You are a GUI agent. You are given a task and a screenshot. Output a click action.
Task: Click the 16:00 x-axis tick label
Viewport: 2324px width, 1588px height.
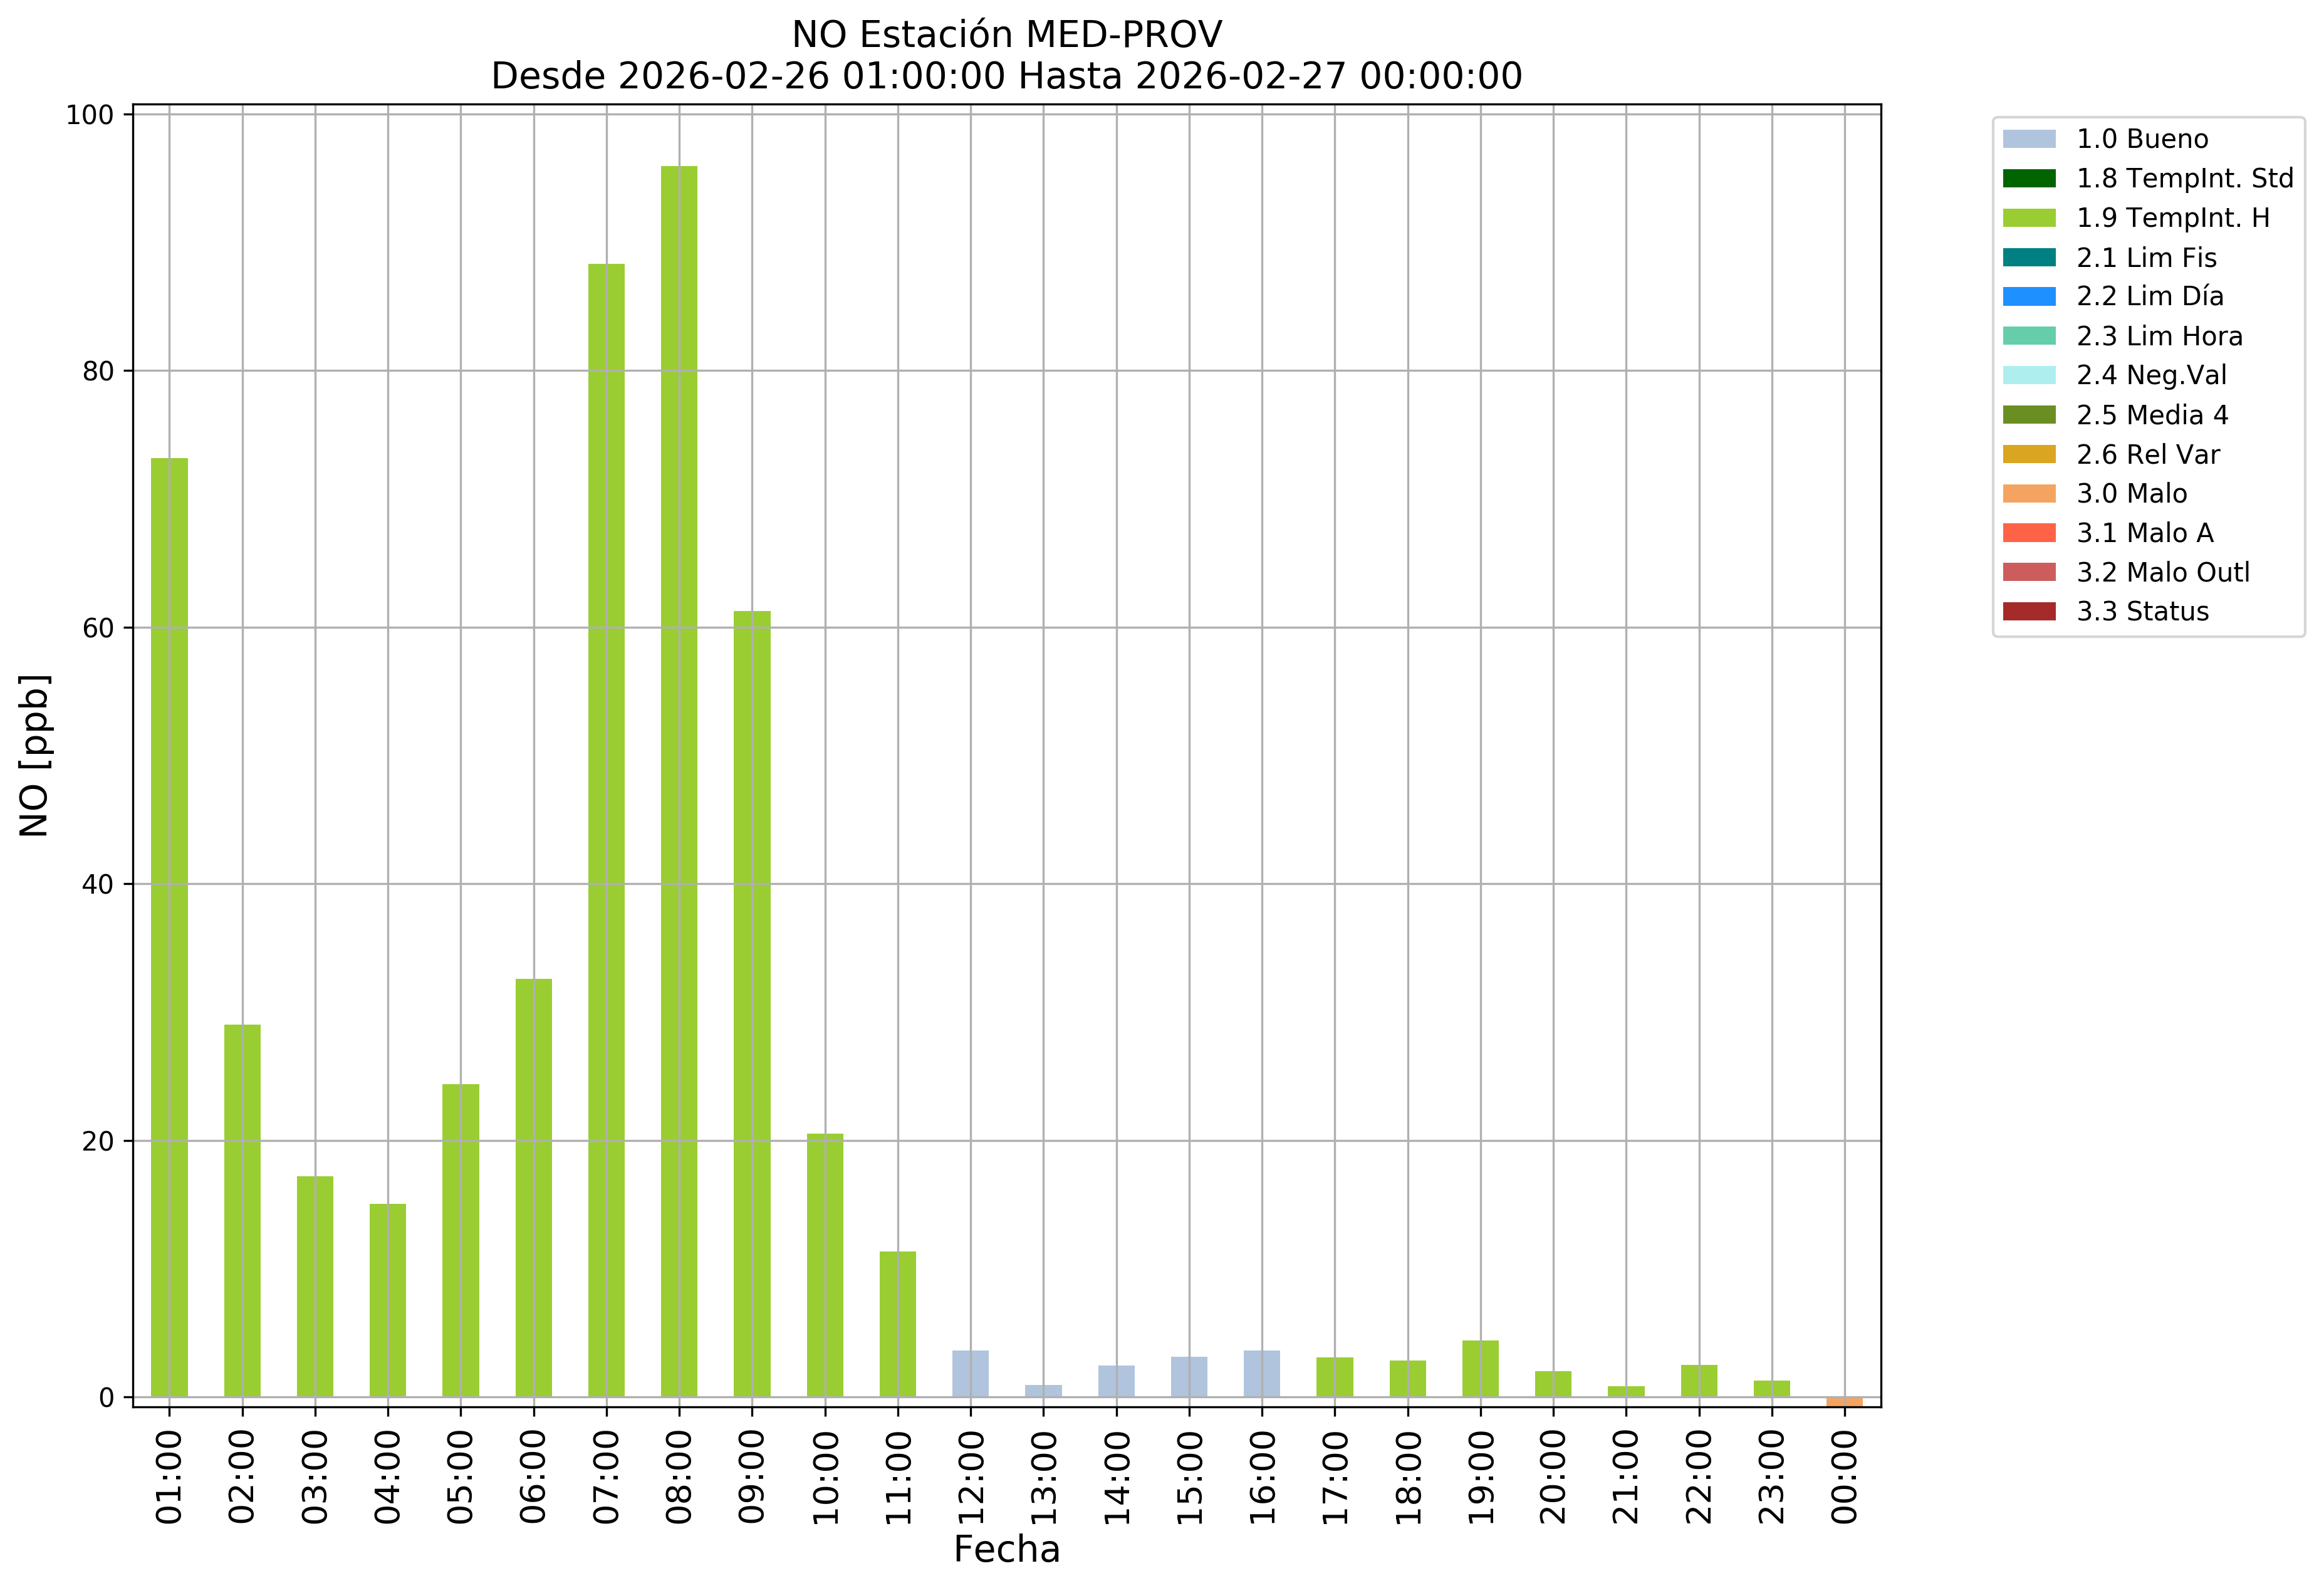click(x=1262, y=1477)
